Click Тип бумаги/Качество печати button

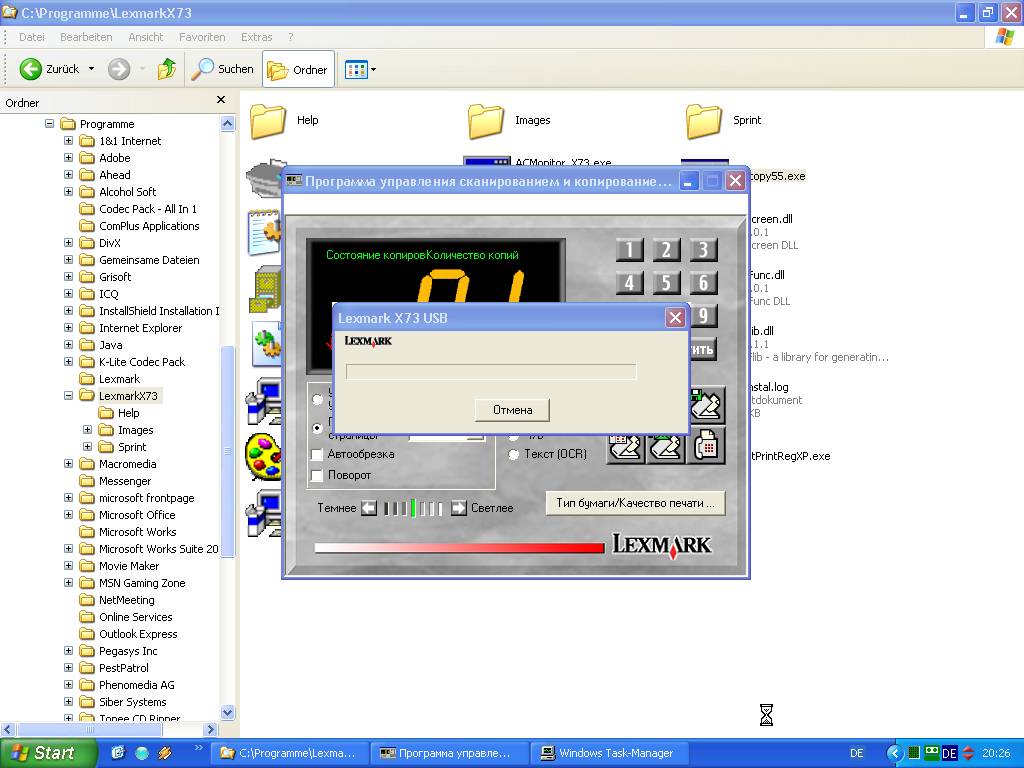point(635,503)
